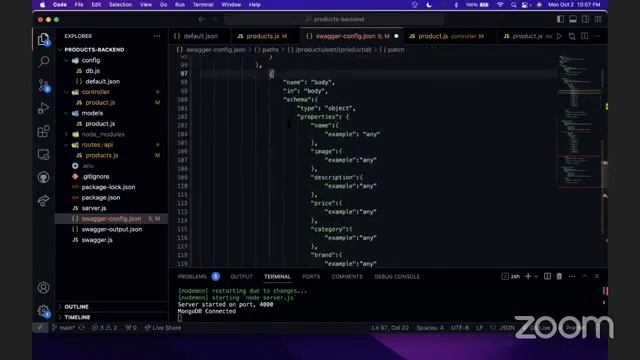Open the Explorer view in activity bar
The image size is (640, 360).
(43, 39)
